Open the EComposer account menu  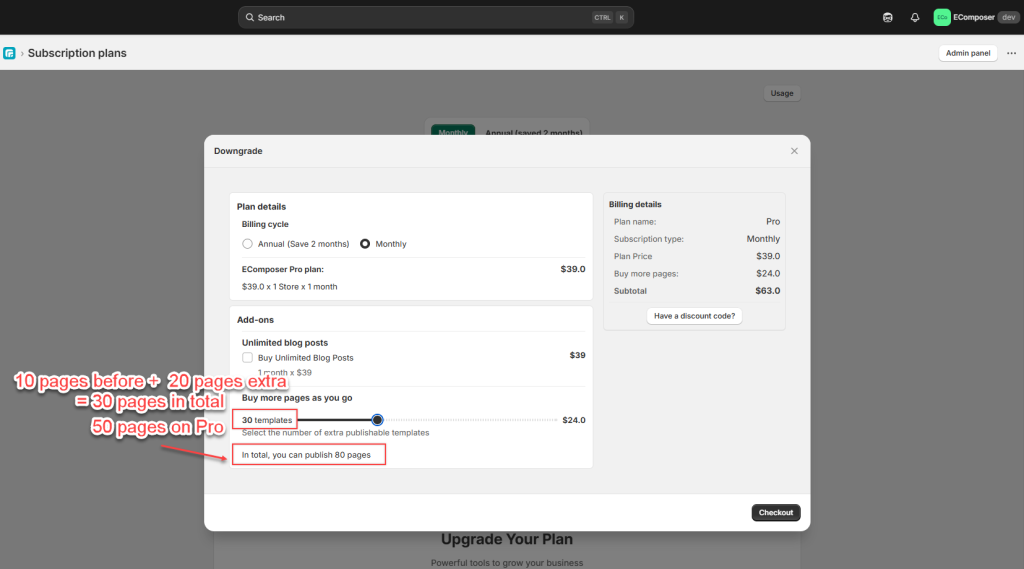tap(976, 18)
